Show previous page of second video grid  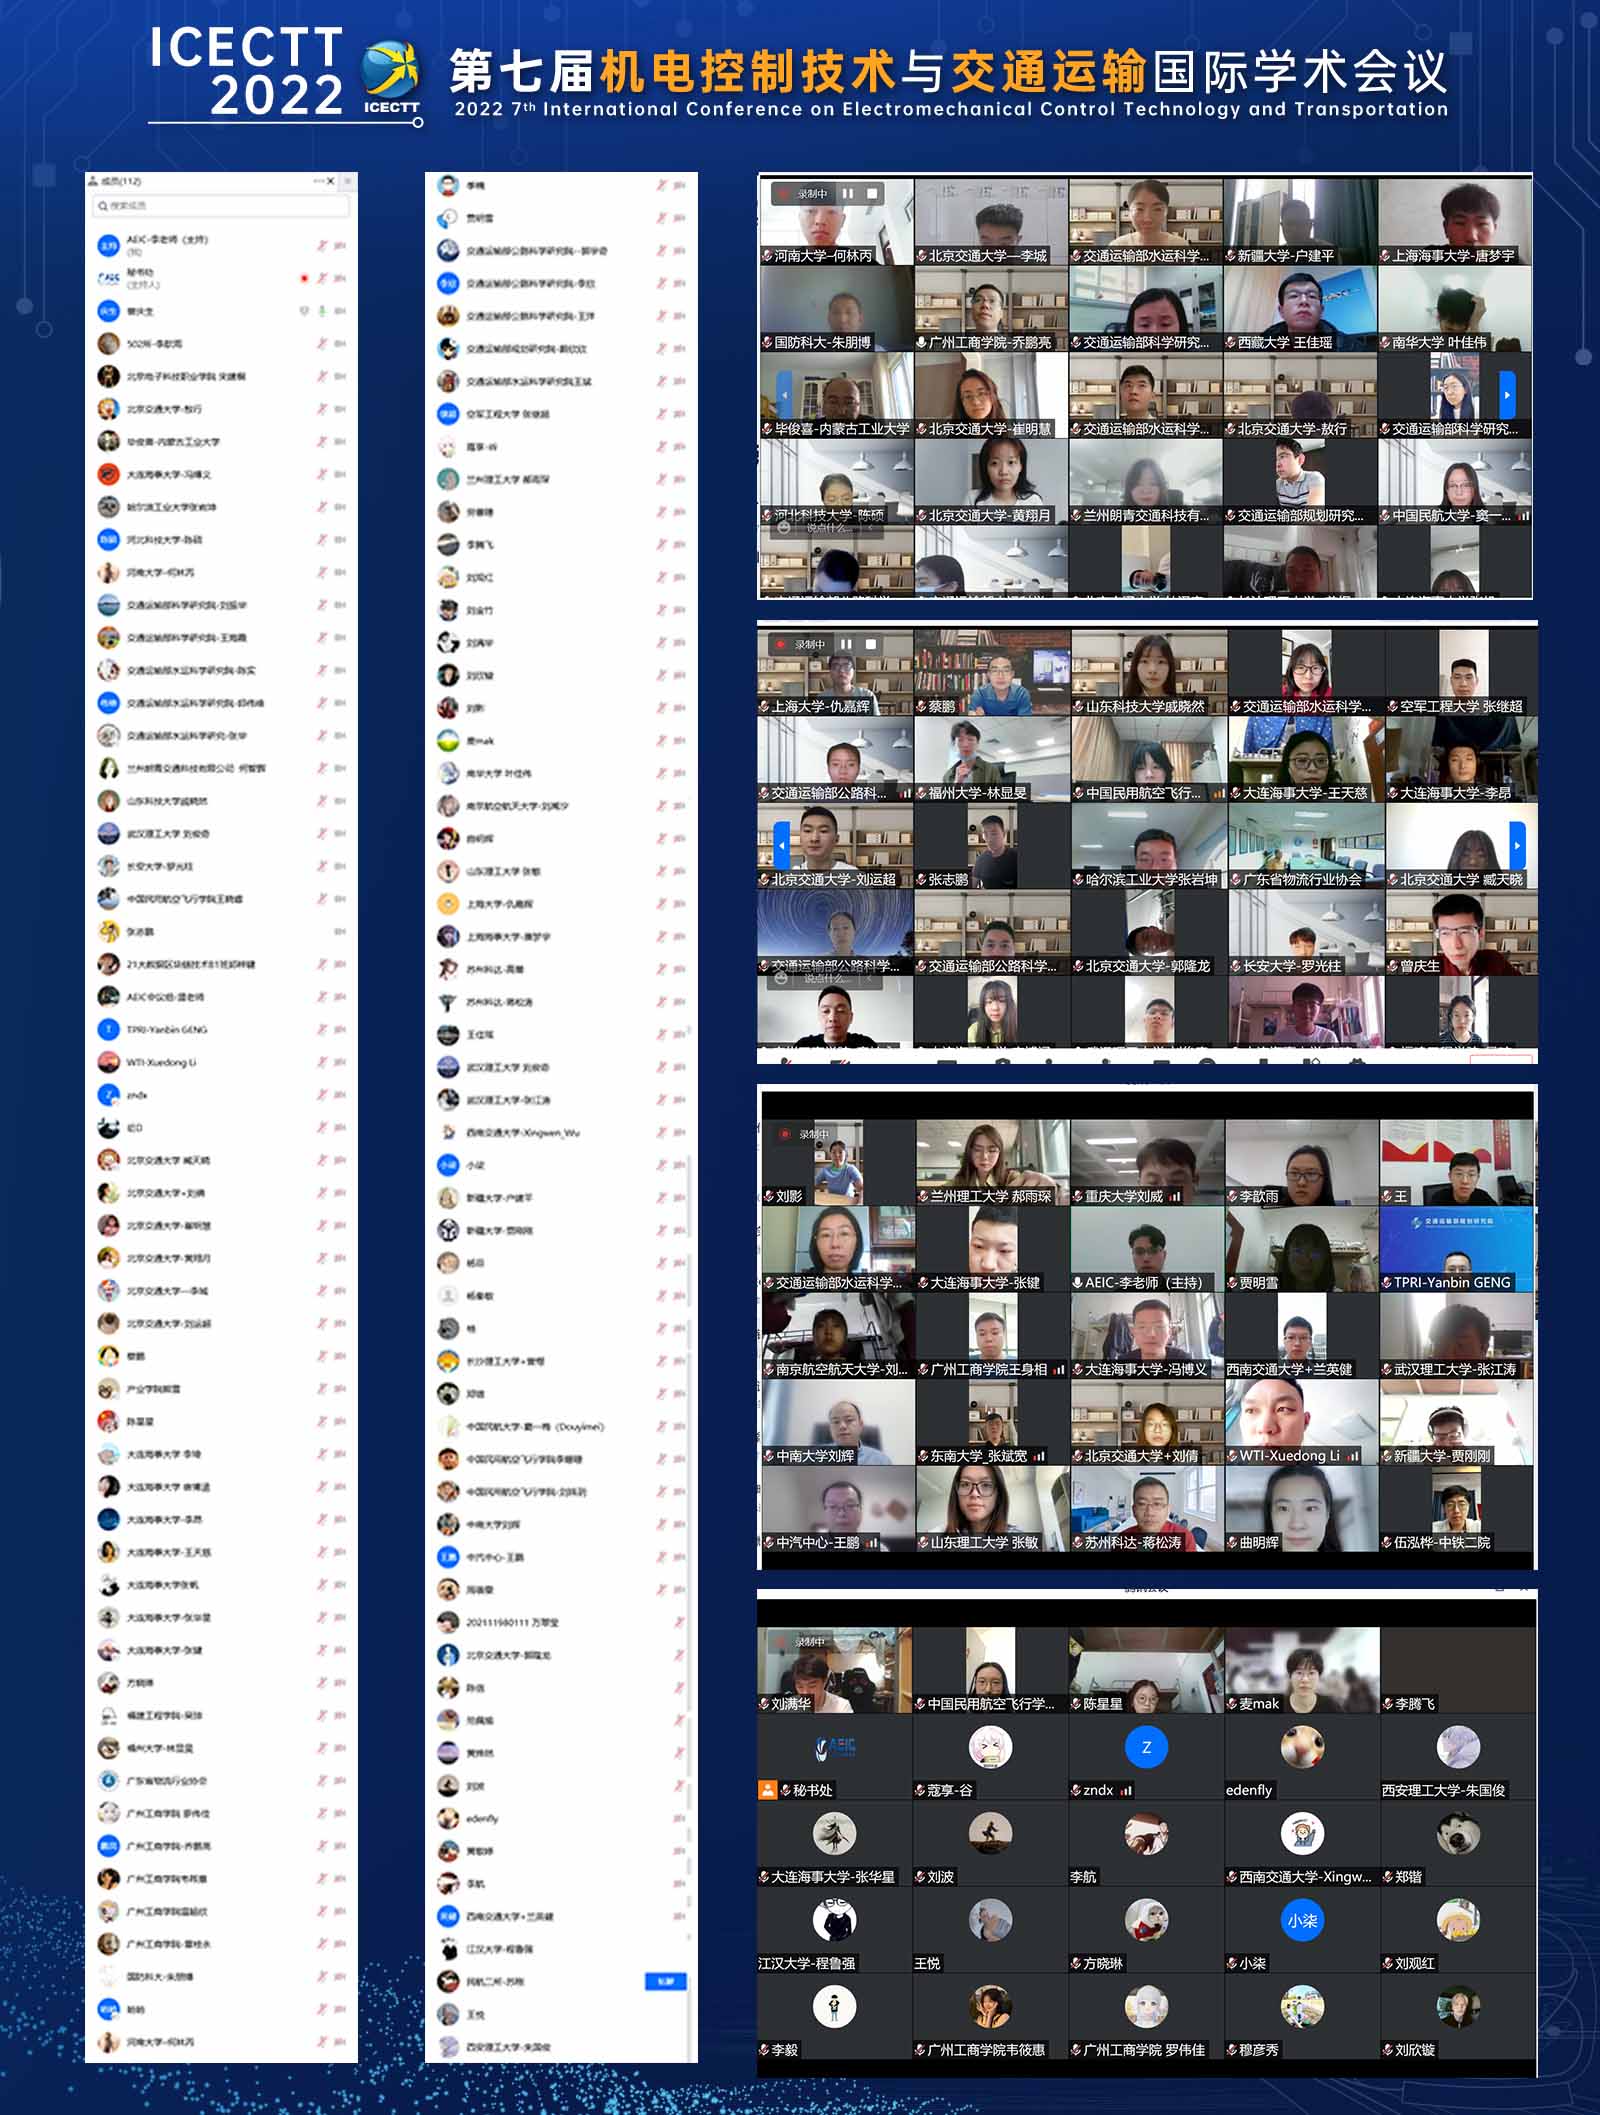(782, 846)
